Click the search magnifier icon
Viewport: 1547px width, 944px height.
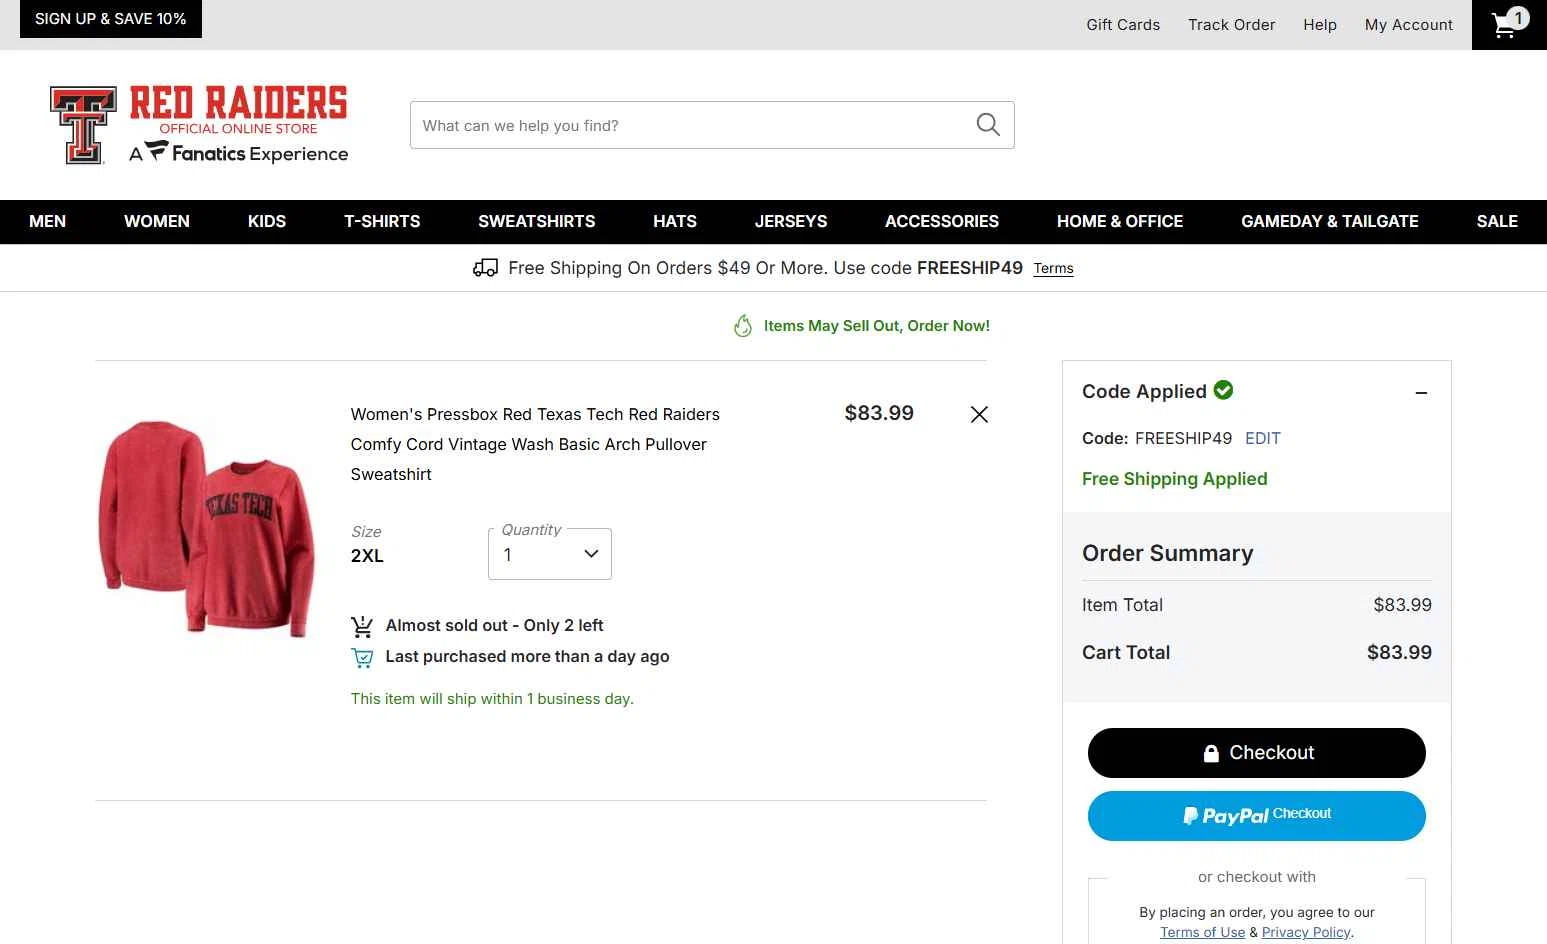pos(988,124)
